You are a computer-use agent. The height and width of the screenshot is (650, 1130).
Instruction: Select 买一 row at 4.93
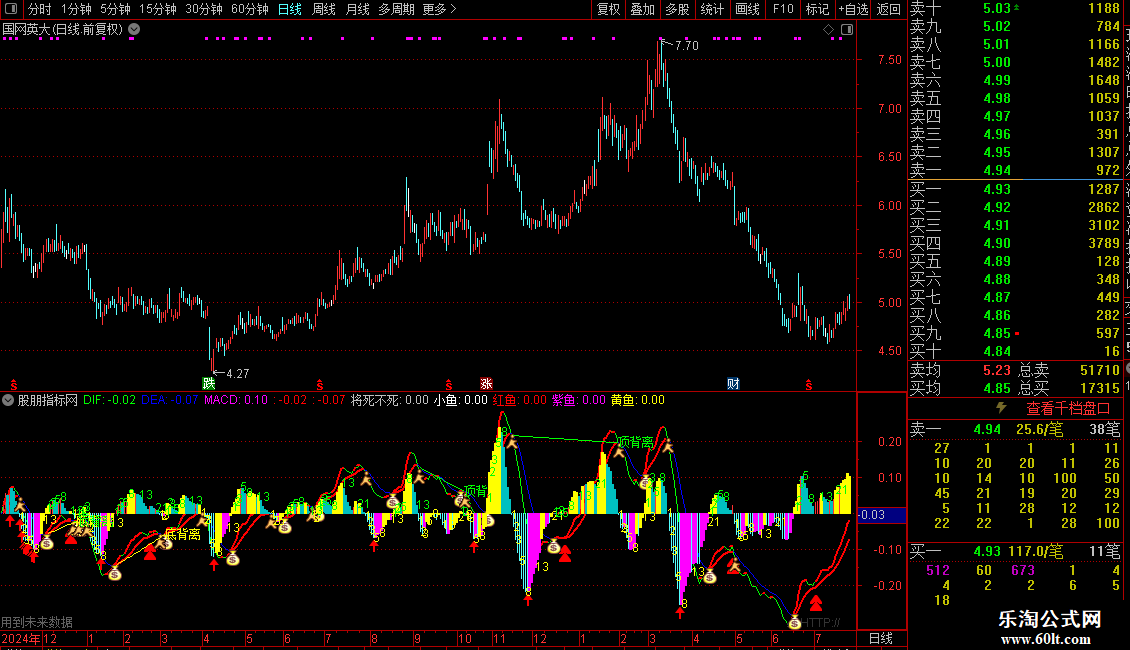pos(1015,189)
